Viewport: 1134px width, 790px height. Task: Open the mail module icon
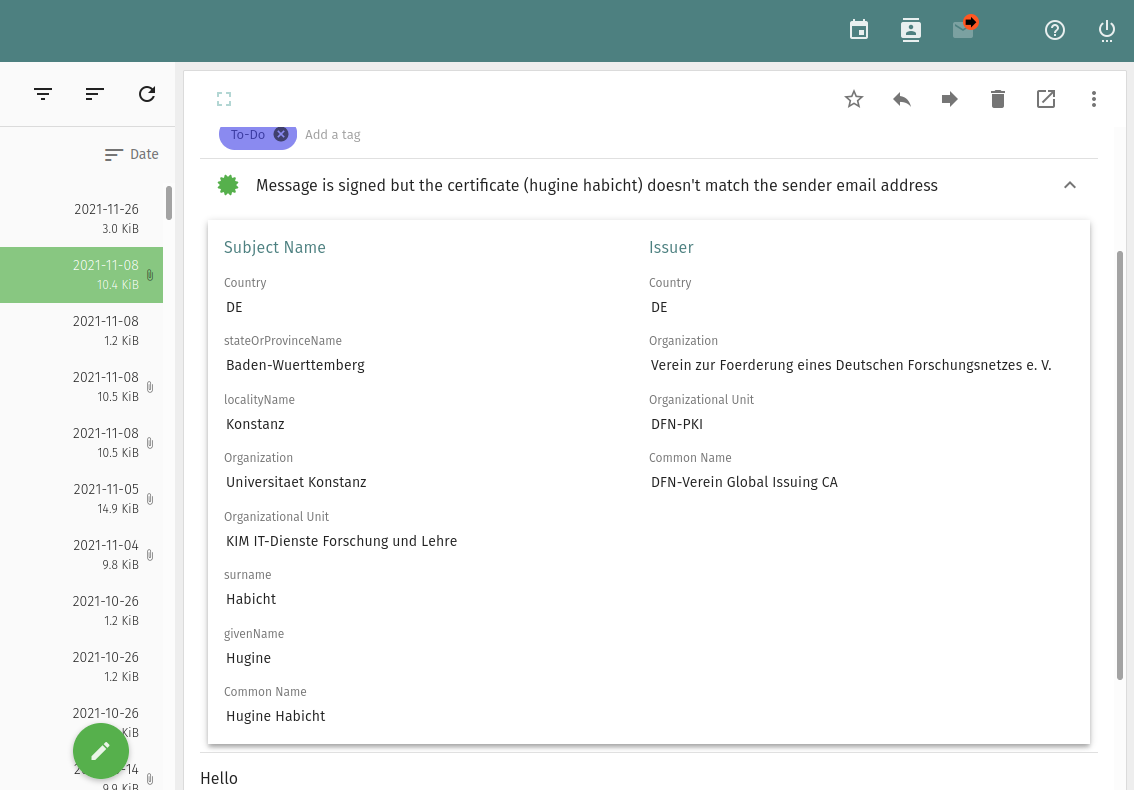click(964, 29)
